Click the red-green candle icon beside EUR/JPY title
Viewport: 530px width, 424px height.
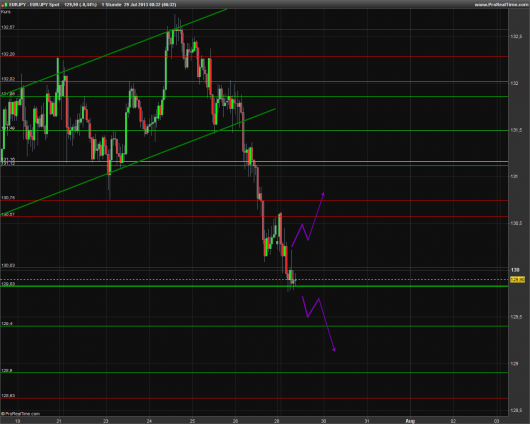4,5
